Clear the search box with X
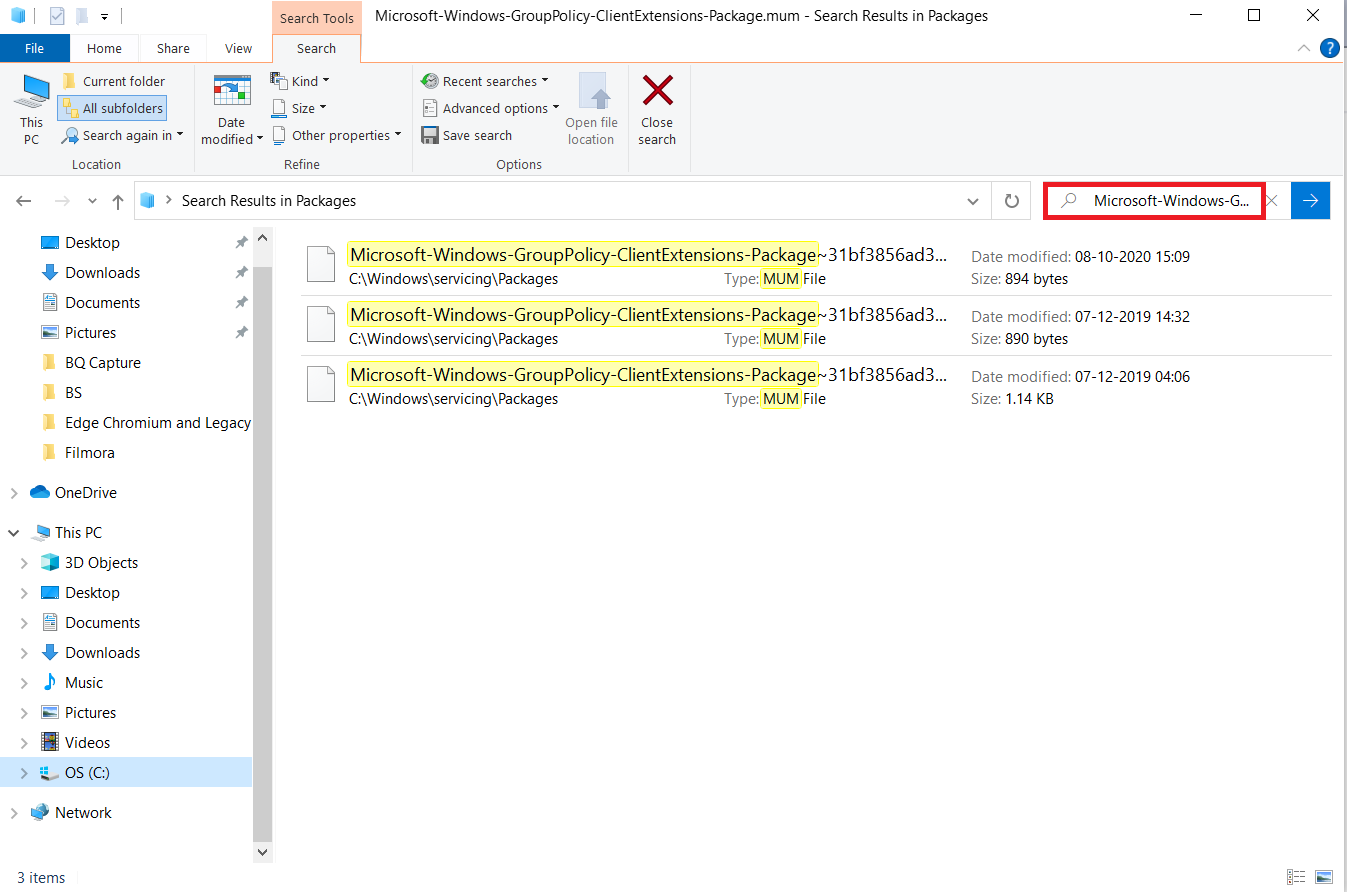1347x892 pixels. tap(1272, 201)
